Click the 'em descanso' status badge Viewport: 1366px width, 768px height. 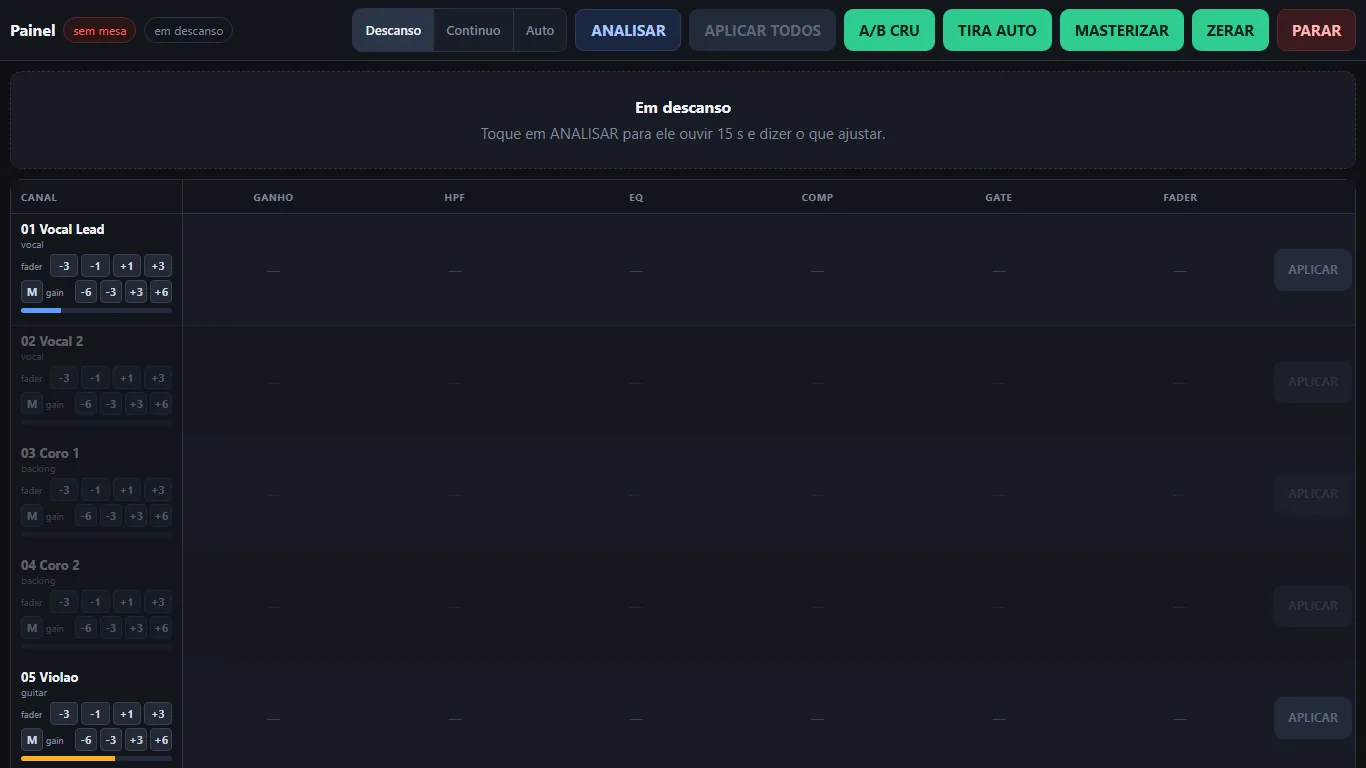click(189, 31)
